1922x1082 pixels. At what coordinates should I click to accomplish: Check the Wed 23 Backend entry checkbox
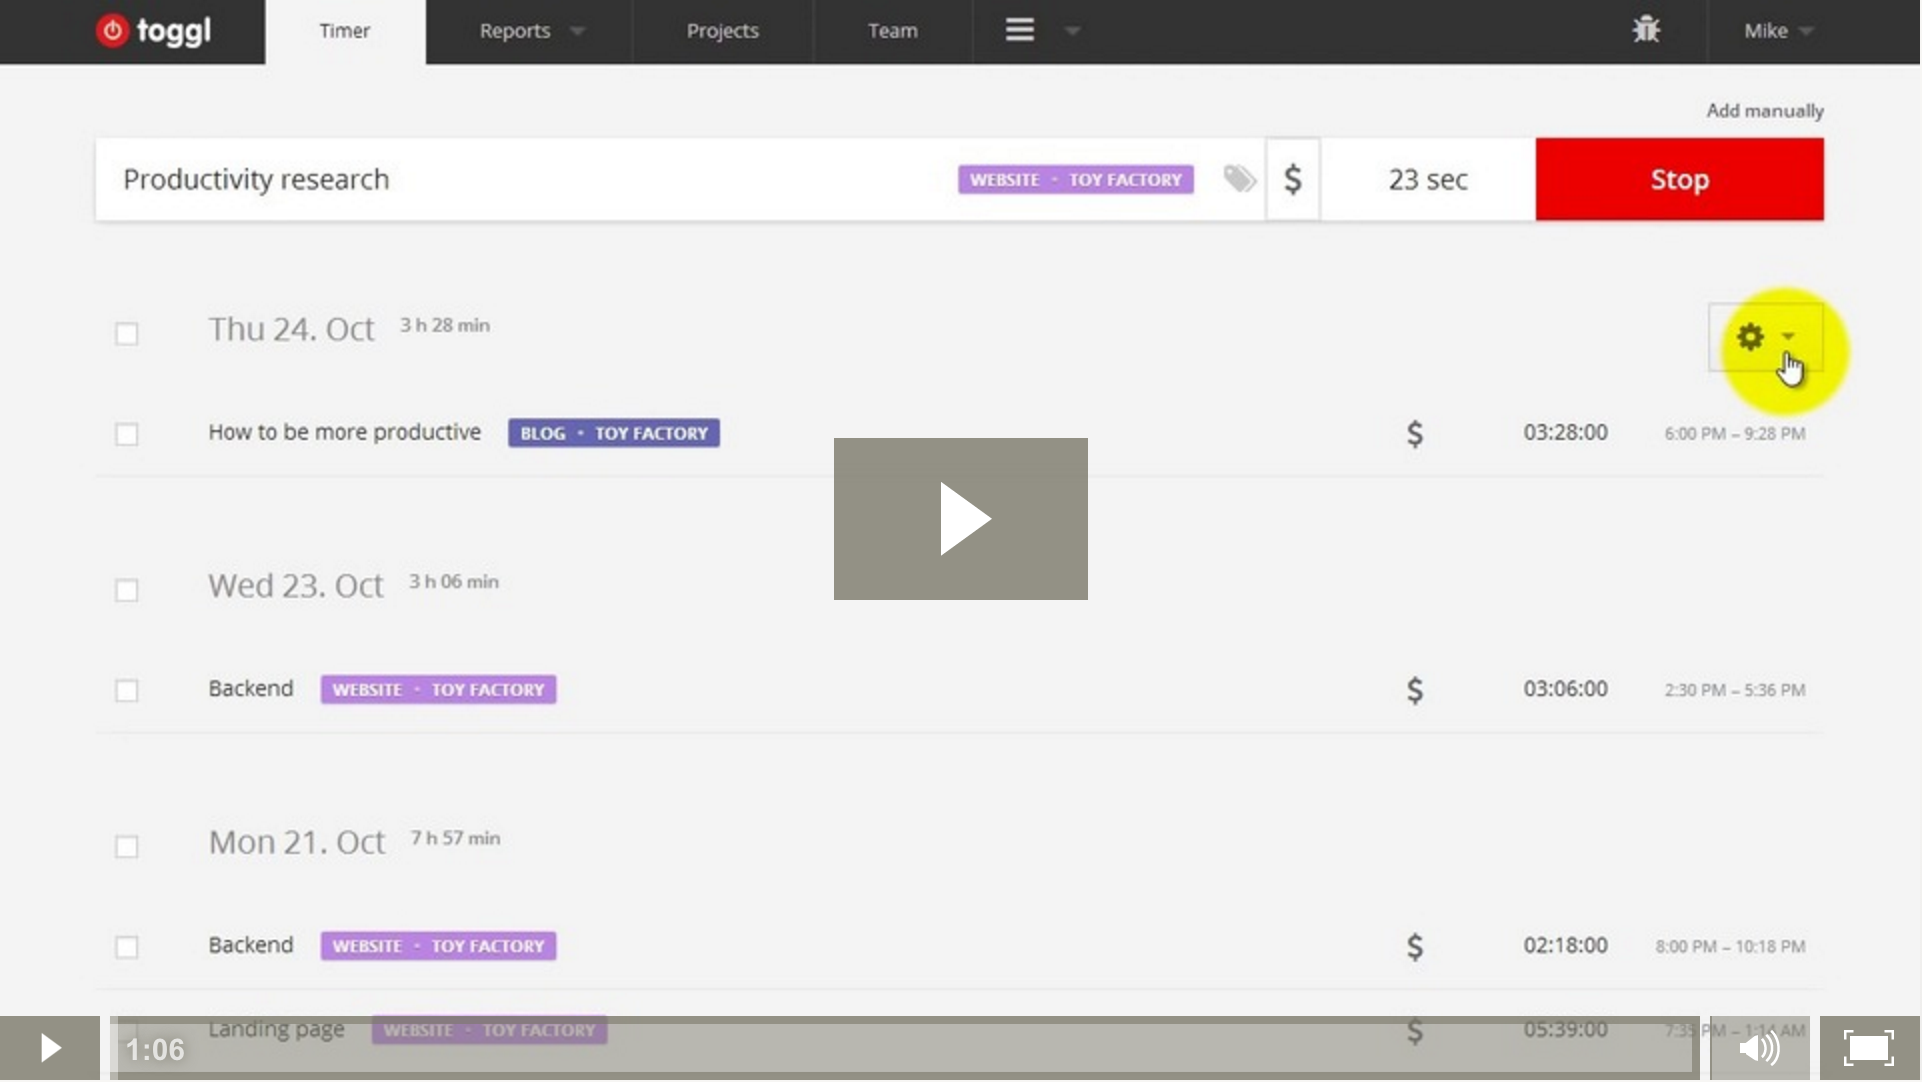click(x=127, y=691)
